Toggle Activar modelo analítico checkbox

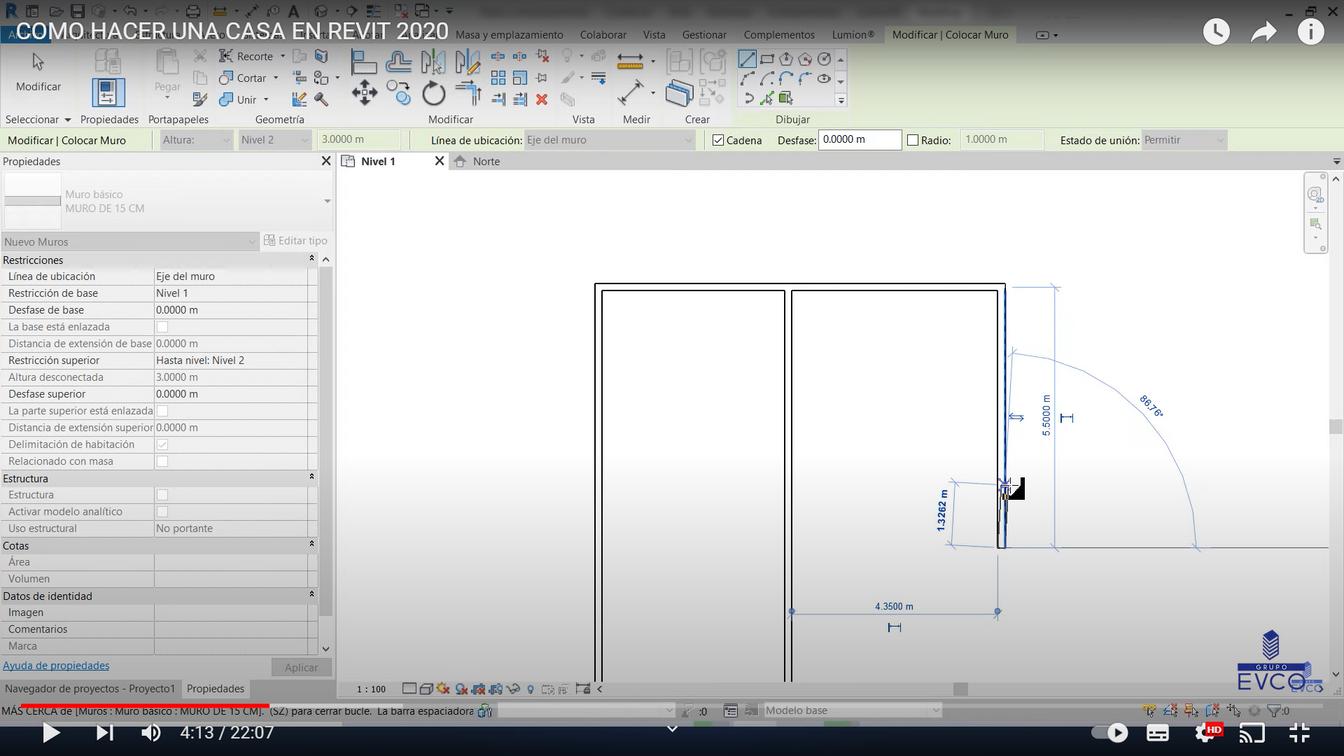pos(162,512)
